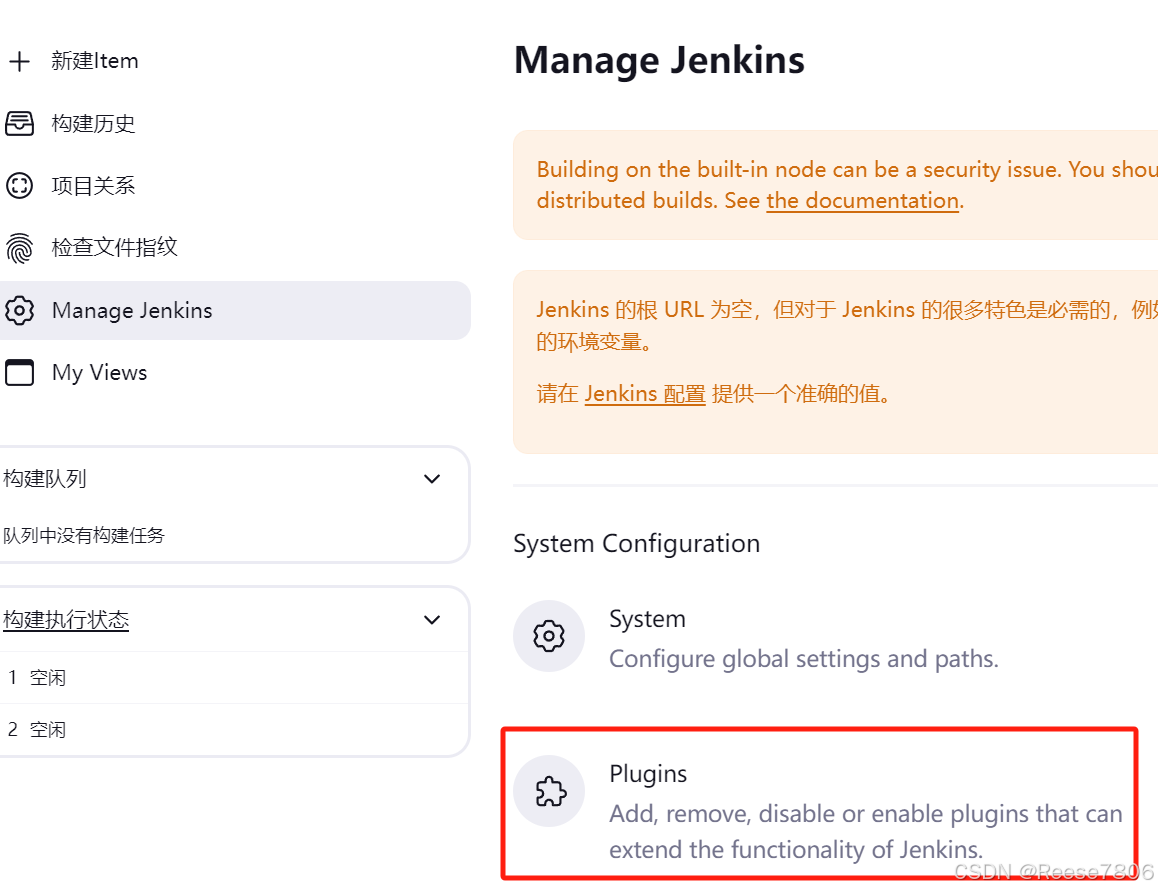Click executor row '2 空闲'
This screenshot has height=892, width=1158.
(x=233, y=730)
